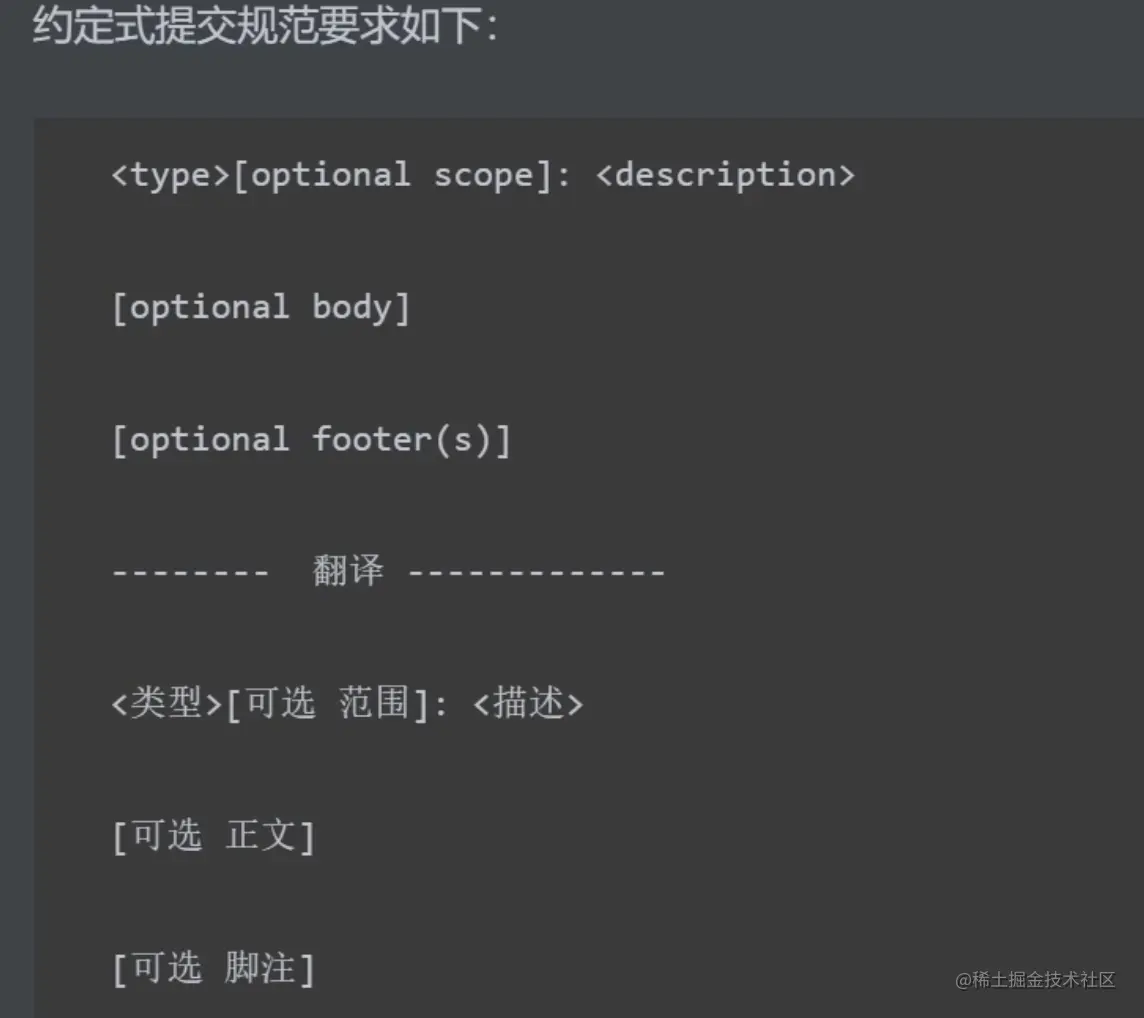Image resolution: width=1144 pixels, height=1018 pixels.
Task: Click the word optional before footer(s)
Action: [x=209, y=439]
